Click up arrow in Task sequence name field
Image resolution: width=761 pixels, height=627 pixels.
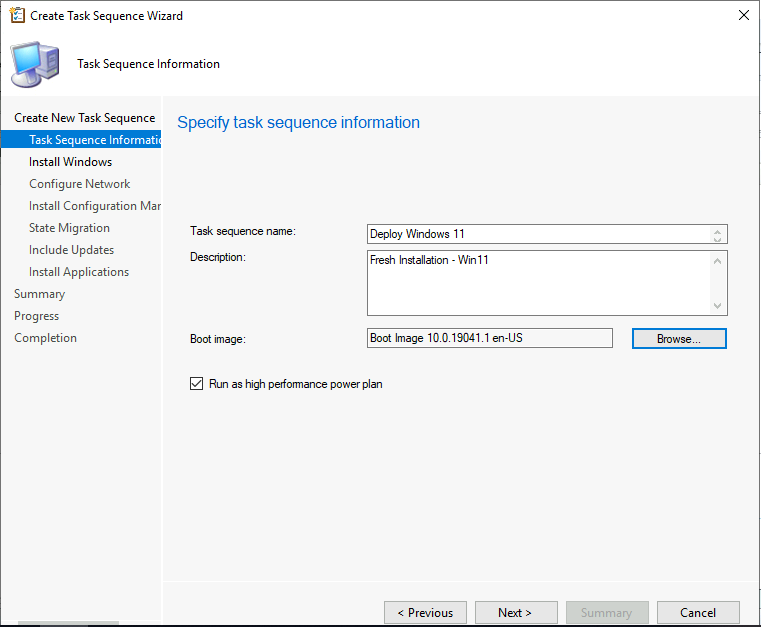pyautogui.click(x=717, y=231)
